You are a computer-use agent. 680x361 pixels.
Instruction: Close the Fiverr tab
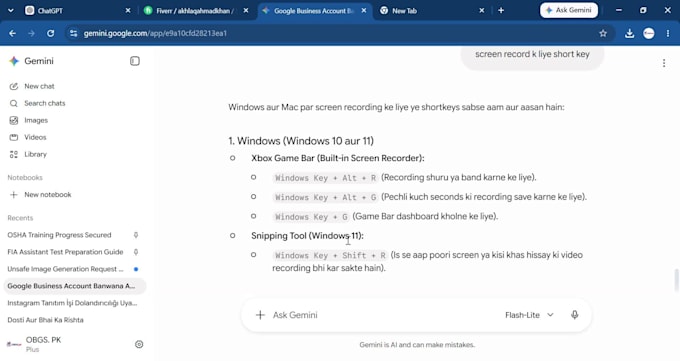tap(246, 10)
